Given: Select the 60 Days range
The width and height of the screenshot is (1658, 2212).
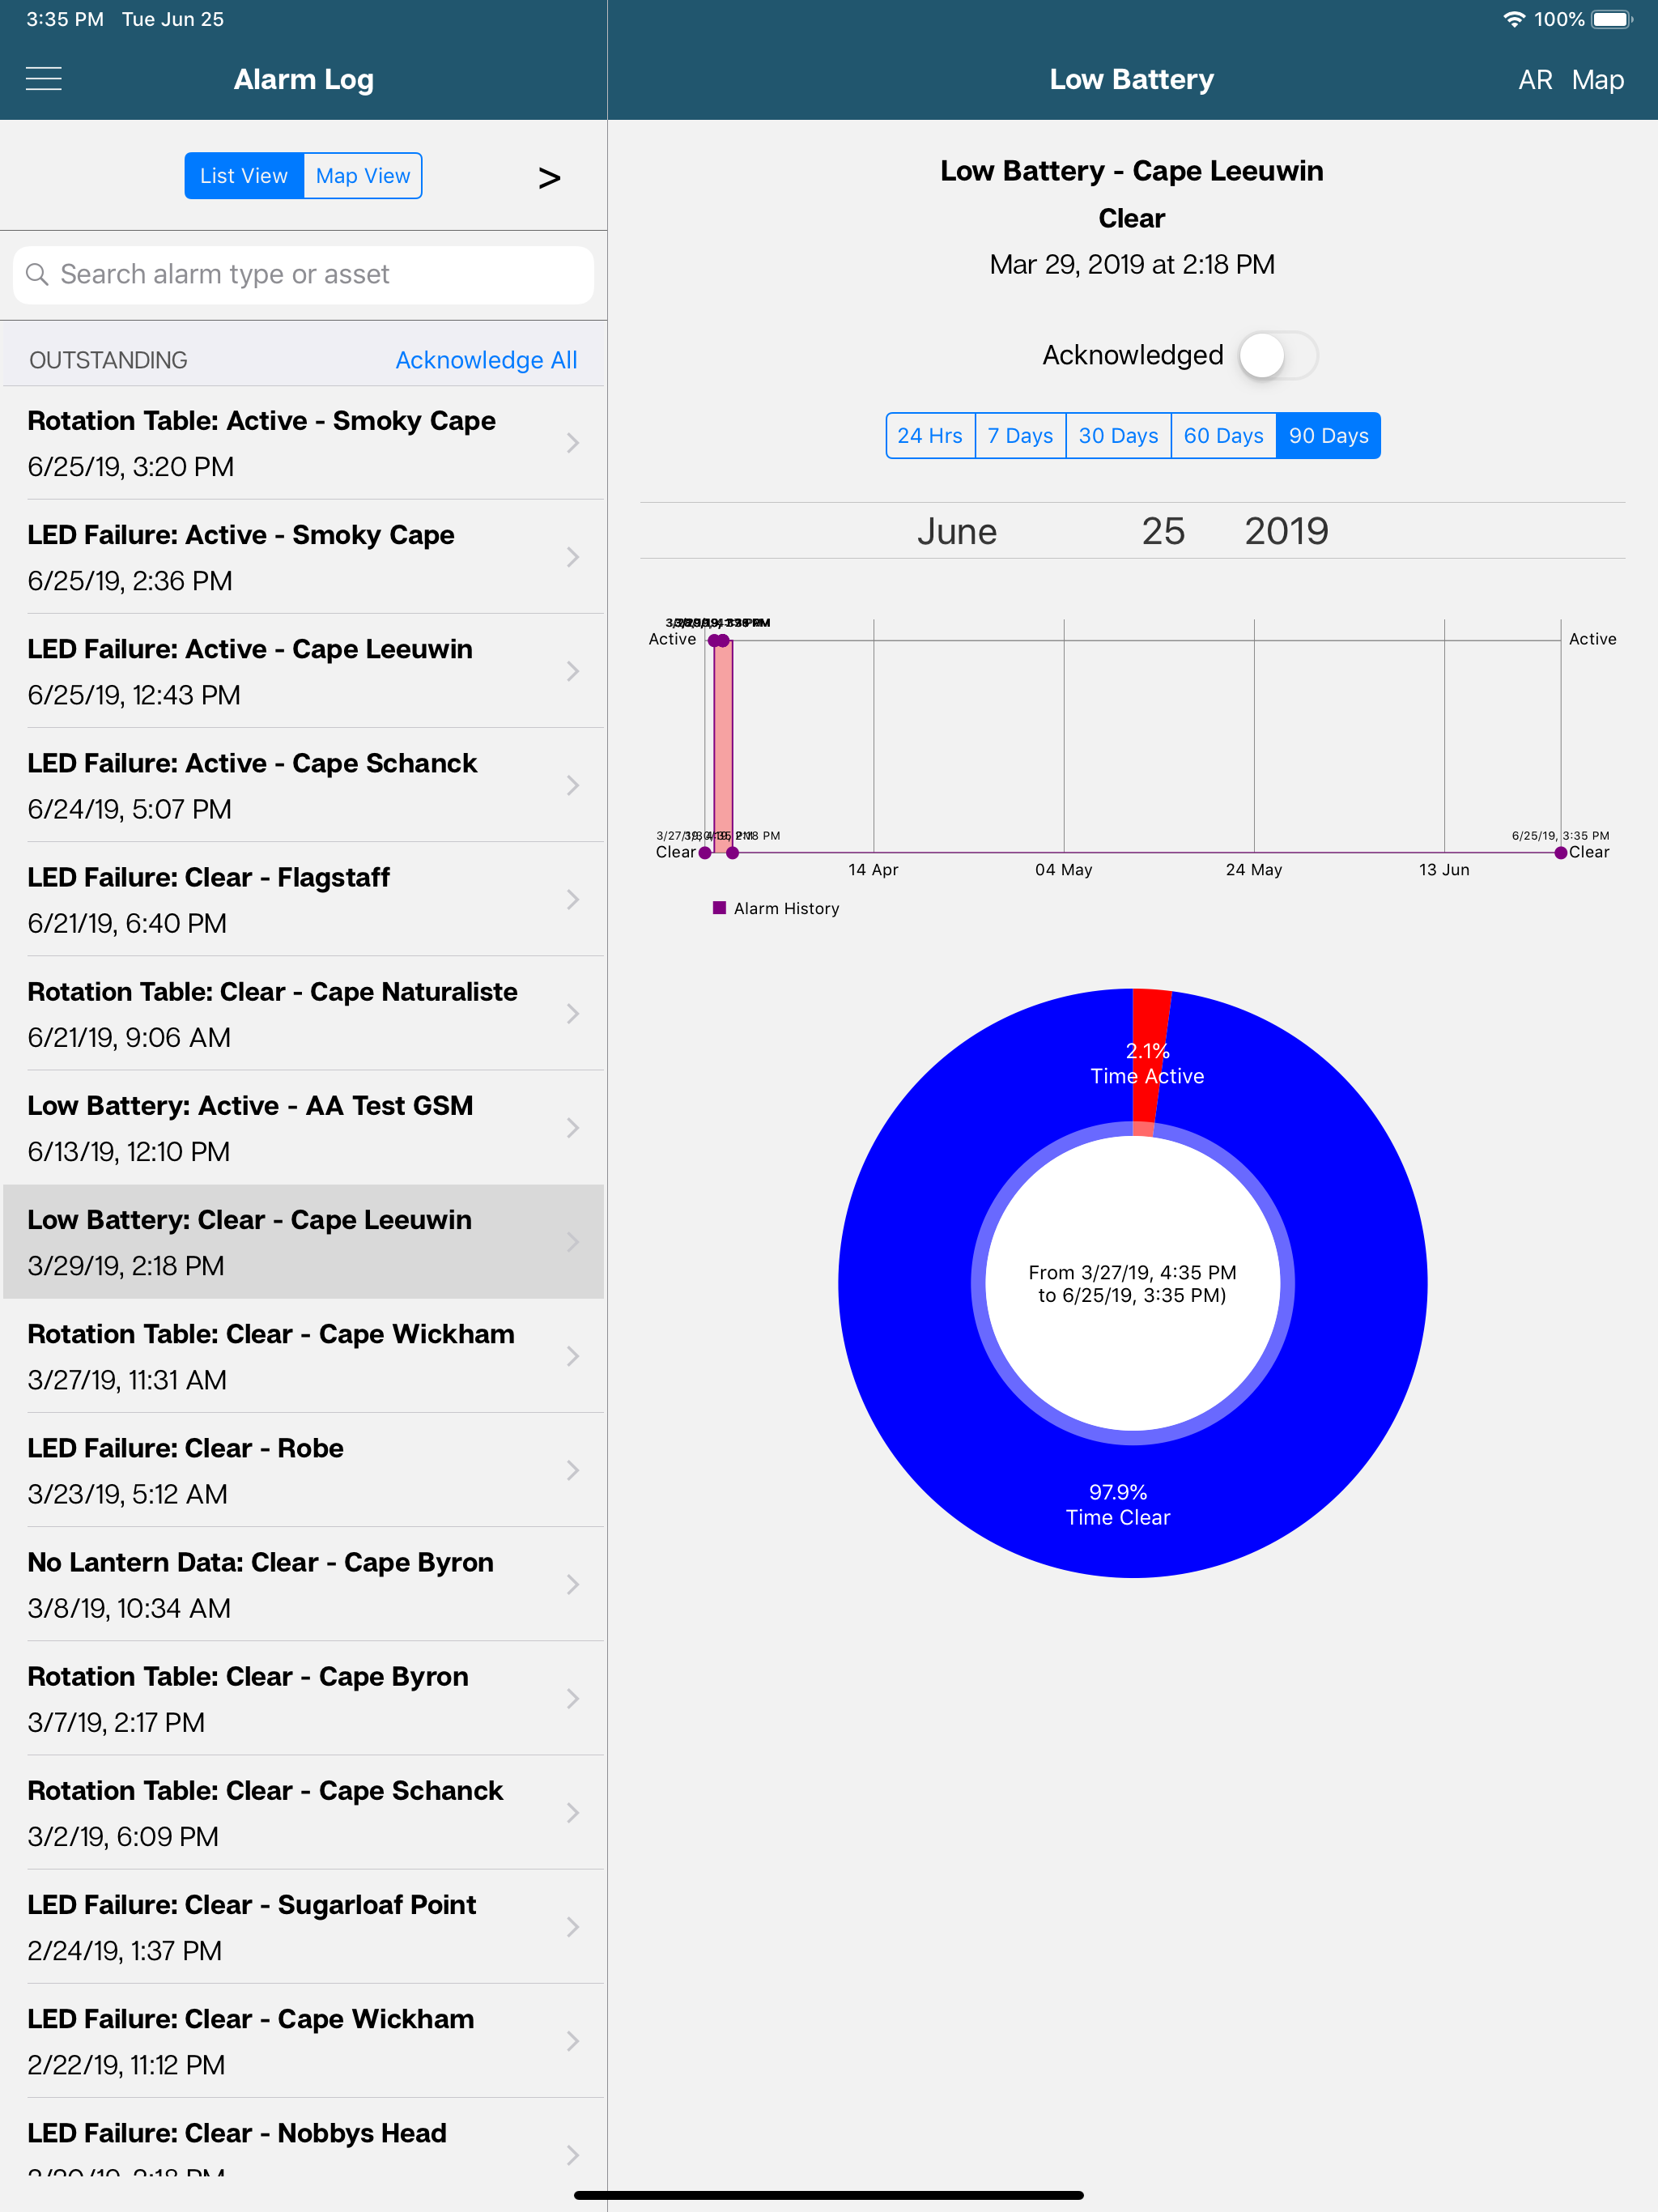Looking at the screenshot, I should [1223, 436].
